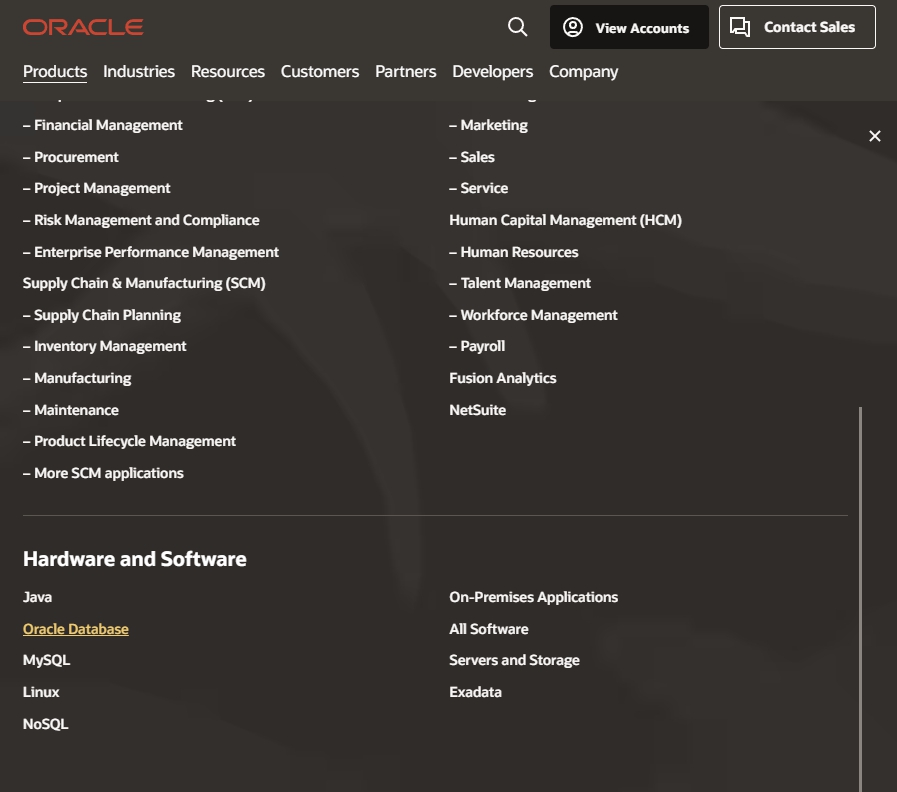Go to Human Resources
Image resolution: width=897 pixels, height=792 pixels.
[x=514, y=252]
